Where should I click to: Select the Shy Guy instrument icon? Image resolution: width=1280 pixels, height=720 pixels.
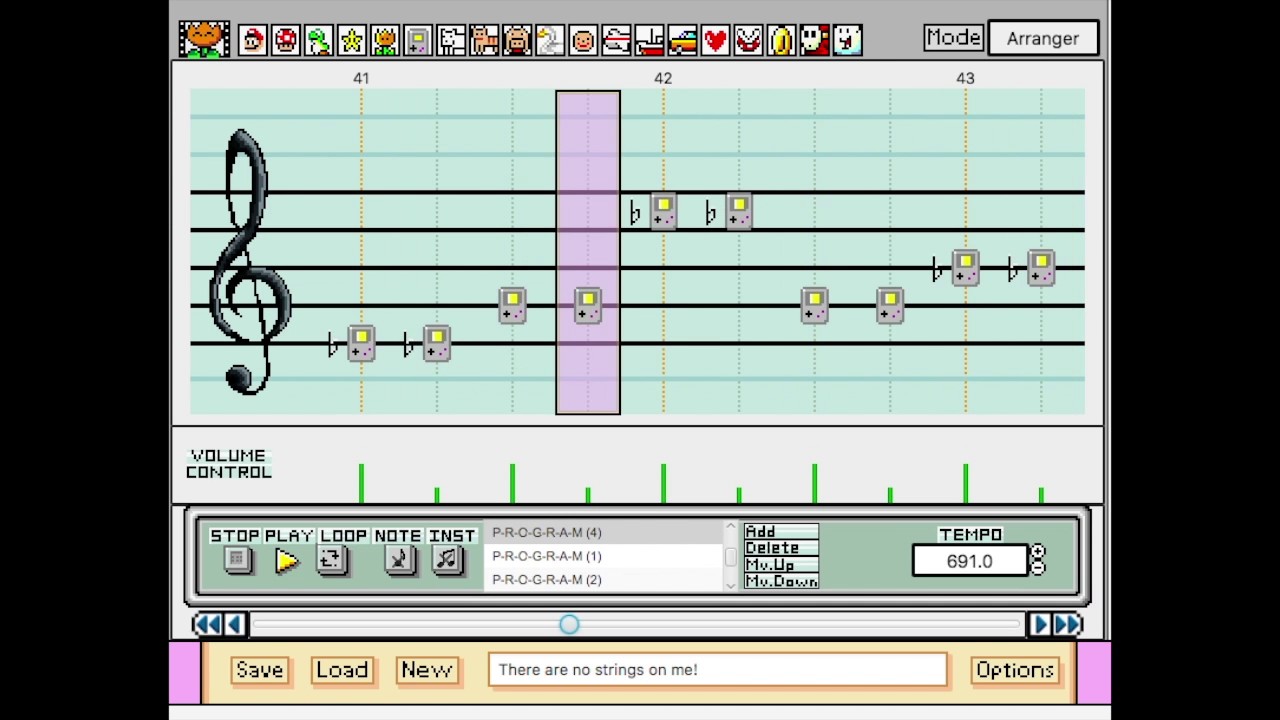point(814,40)
